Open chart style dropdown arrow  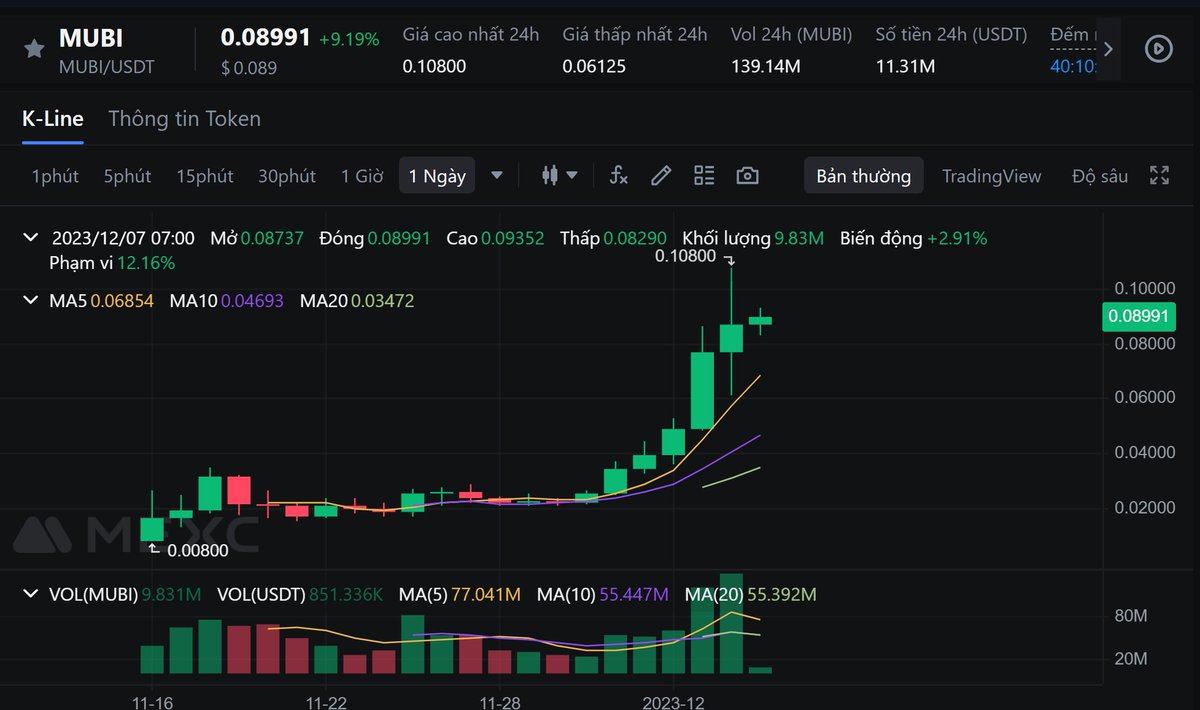(572, 175)
